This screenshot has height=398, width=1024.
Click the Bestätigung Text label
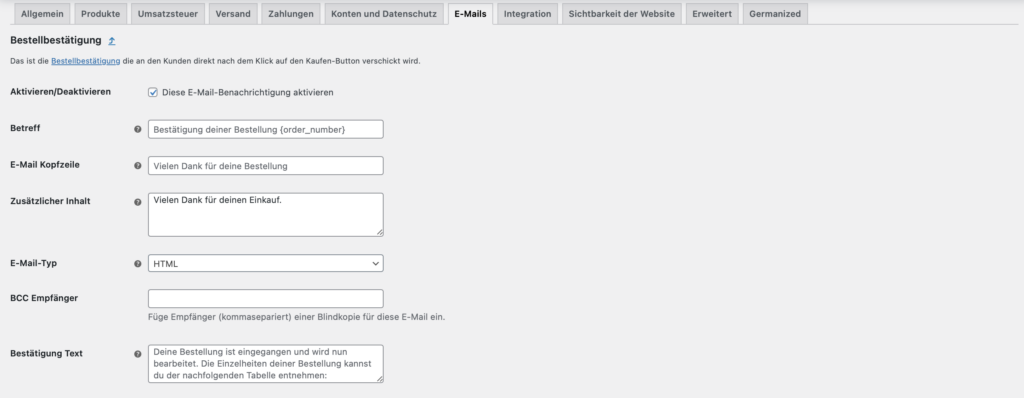[46, 354]
